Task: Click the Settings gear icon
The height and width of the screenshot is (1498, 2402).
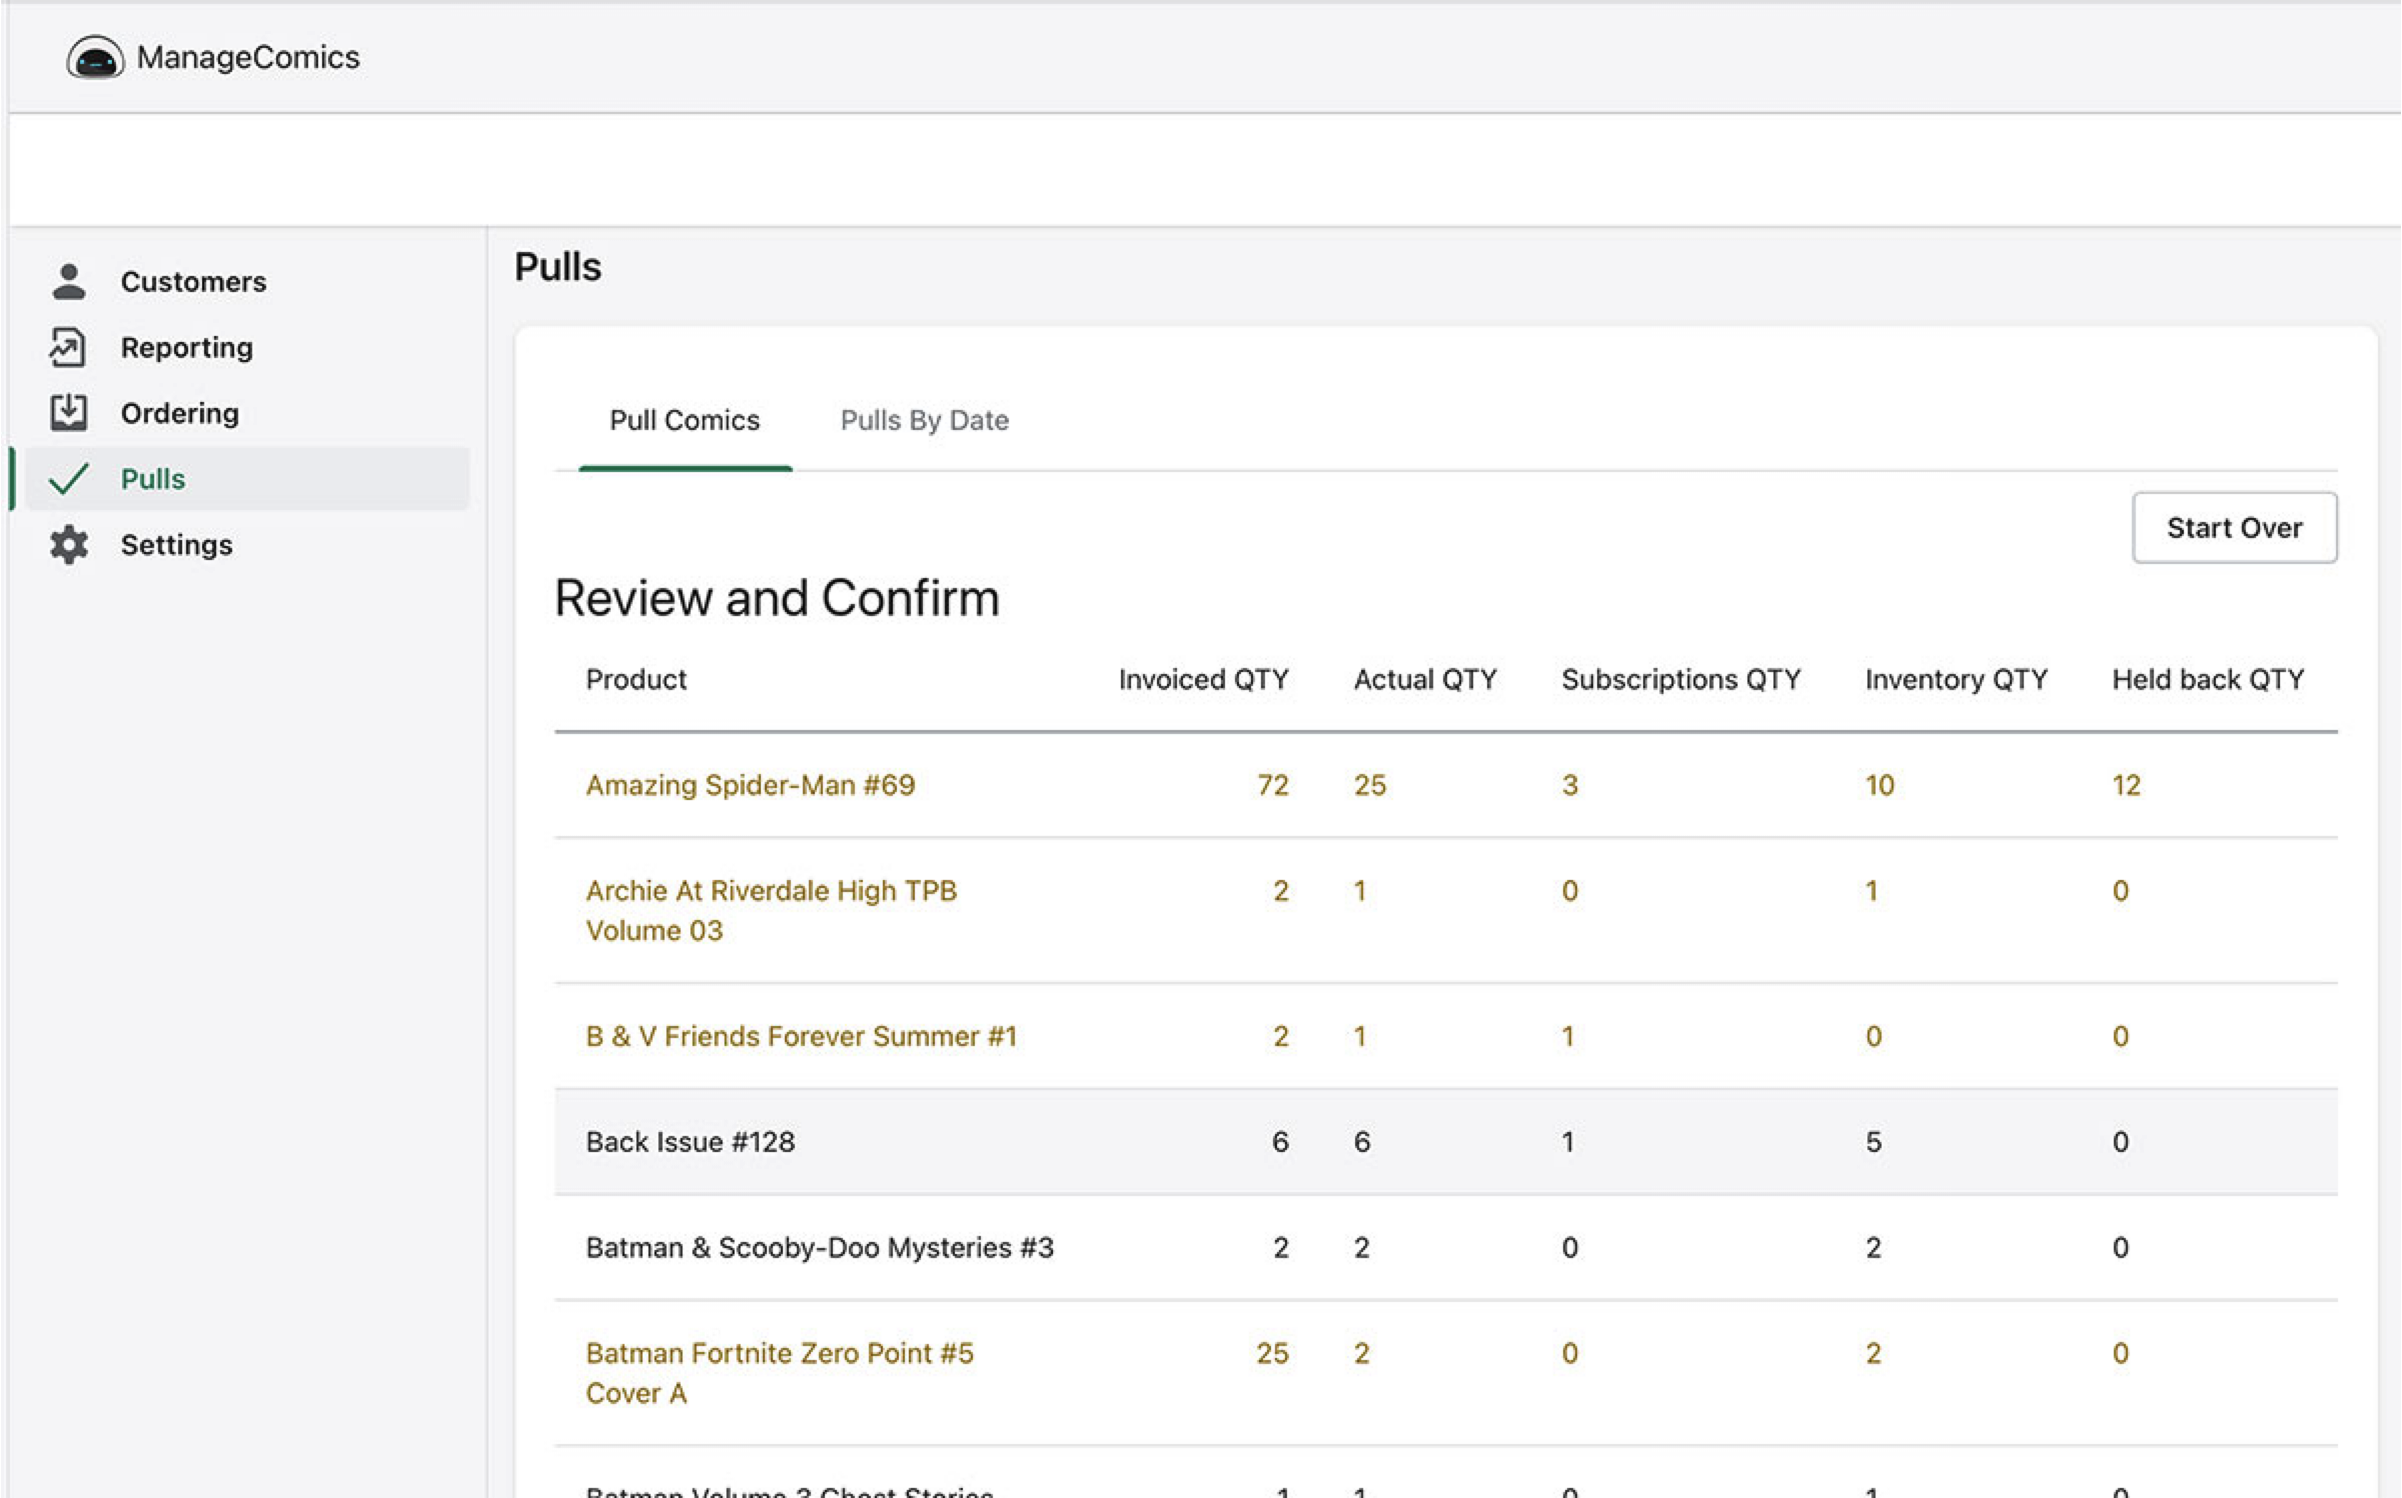Action: 69,545
